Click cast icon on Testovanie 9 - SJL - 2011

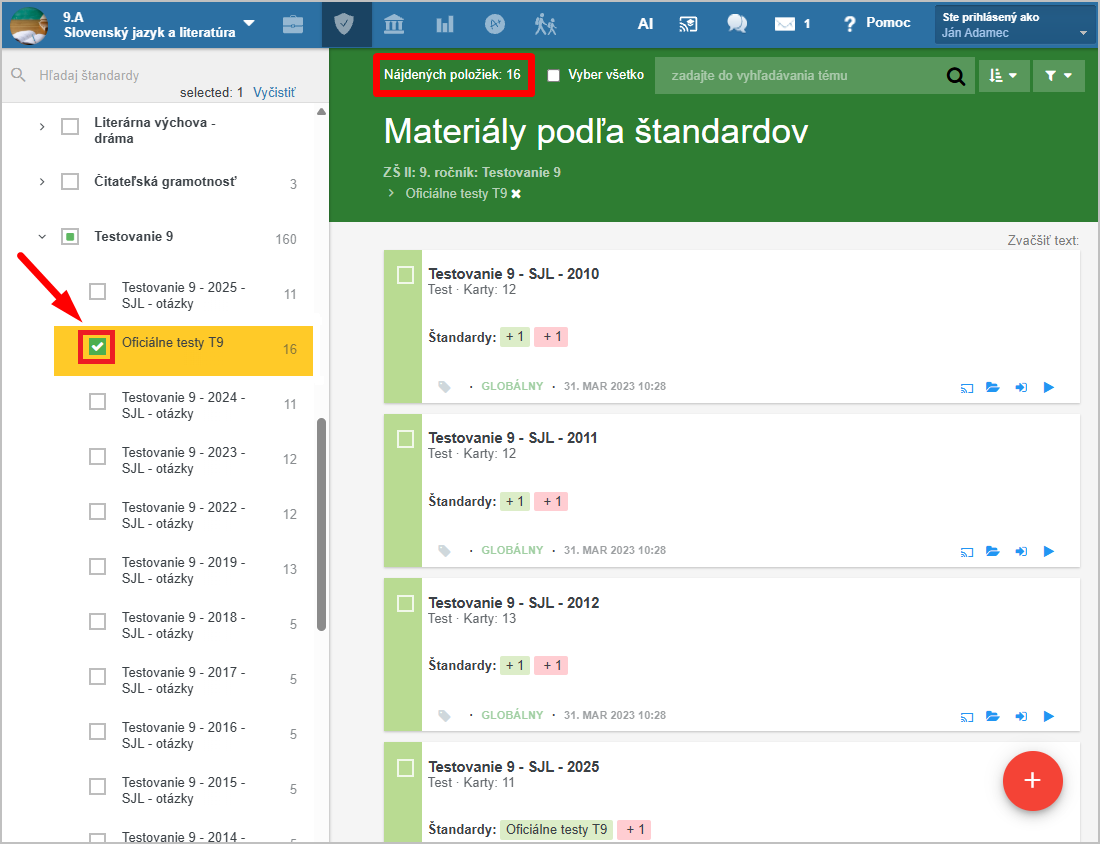(966, 551)
